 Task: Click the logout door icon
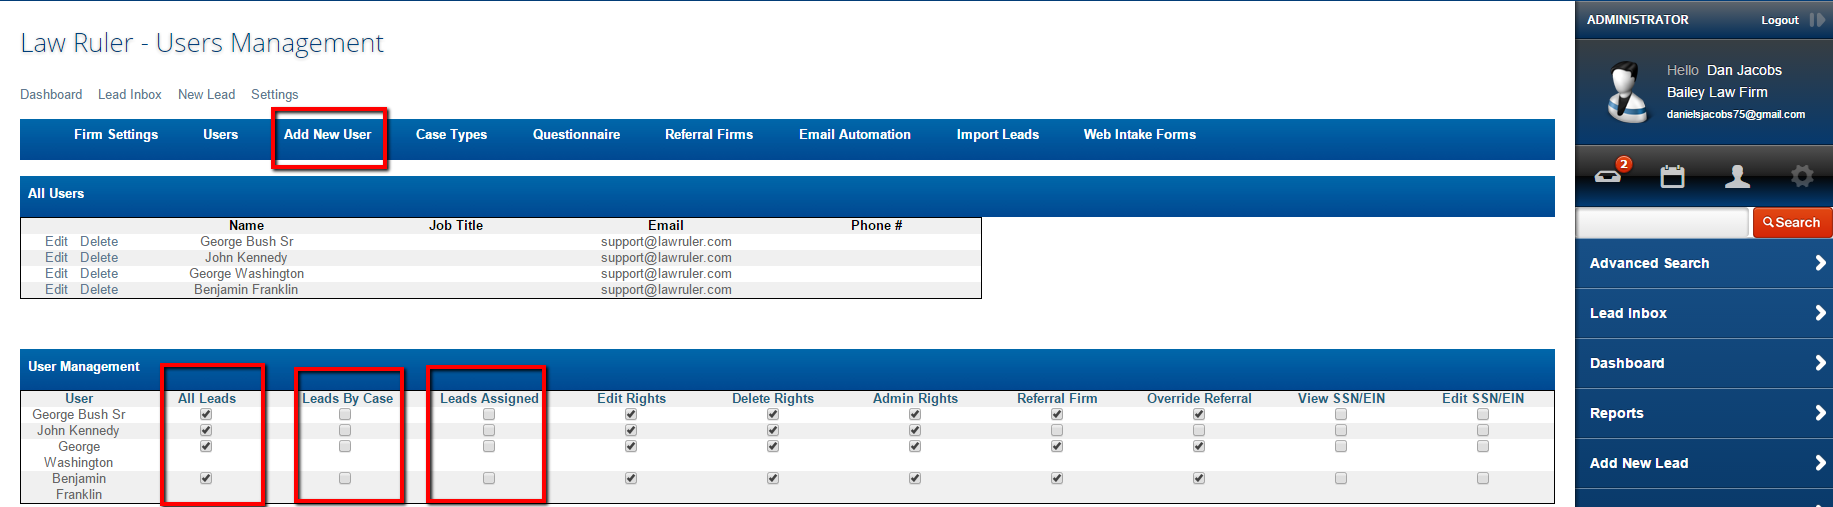point(1817,20)
